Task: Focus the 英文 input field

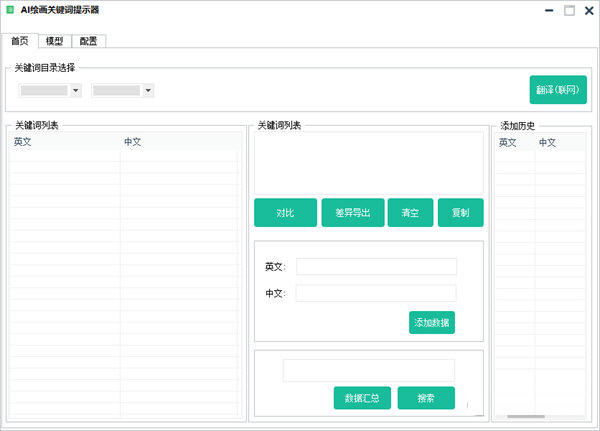Action: click(x=377, y=266)
